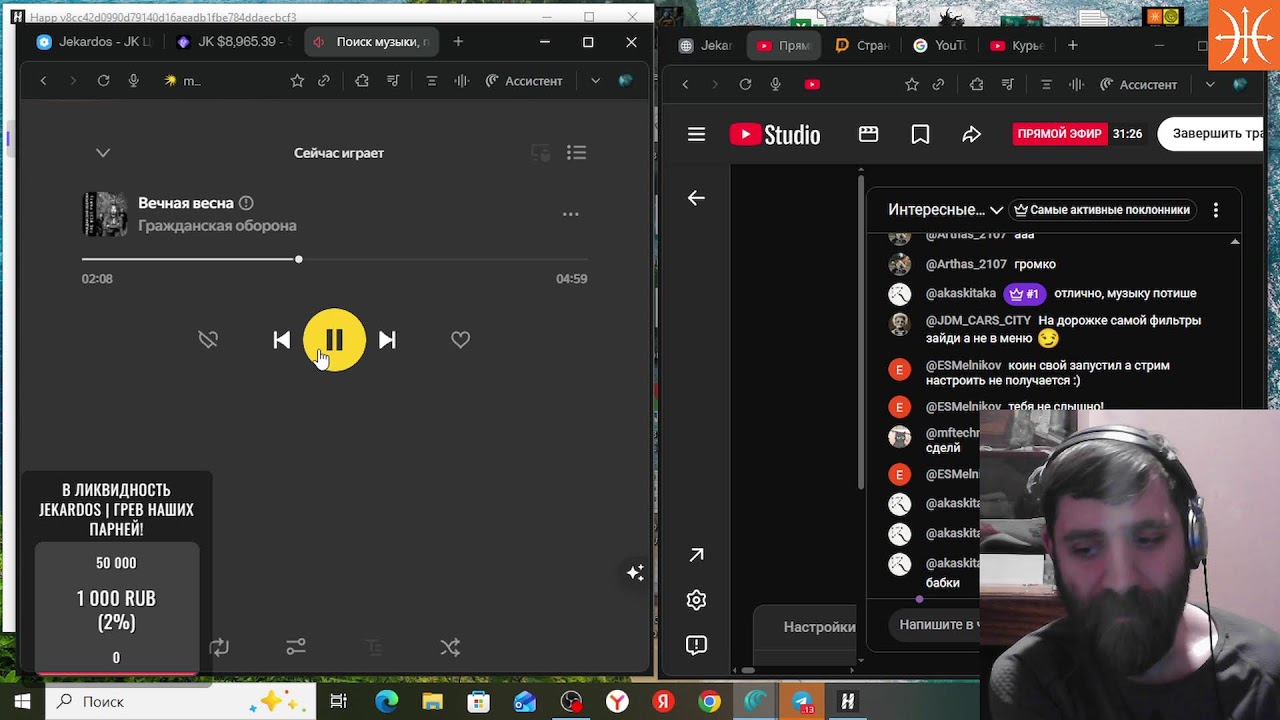Activate voice search in the music browser

[133, 81]
